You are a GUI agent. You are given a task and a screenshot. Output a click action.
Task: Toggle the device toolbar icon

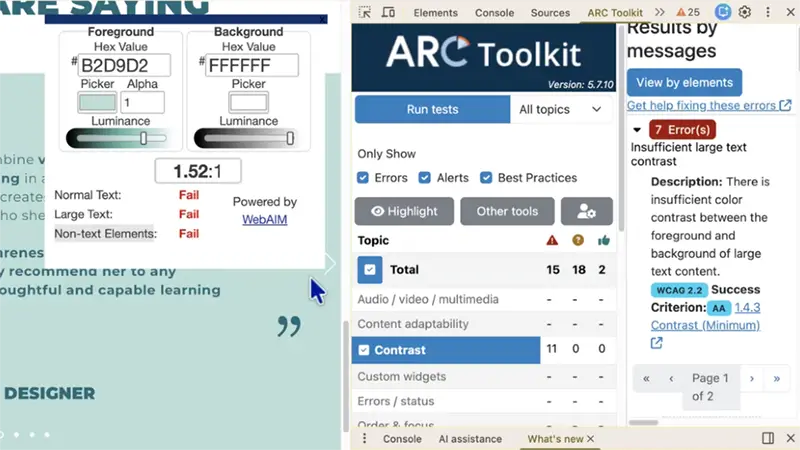tap(388, 12)
